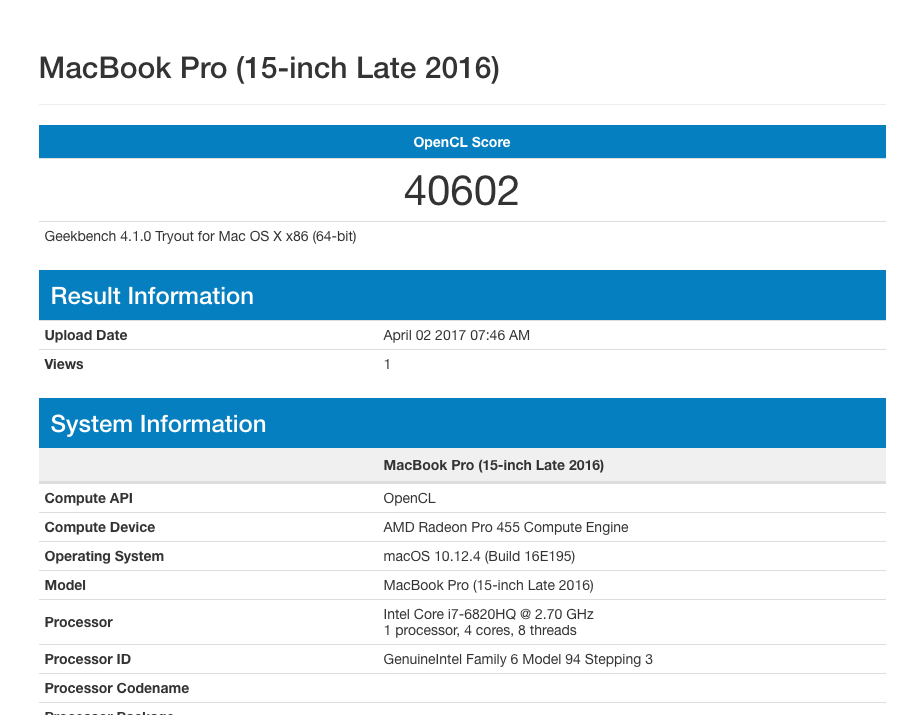Click the Processor label

click(x=79, y=622)
